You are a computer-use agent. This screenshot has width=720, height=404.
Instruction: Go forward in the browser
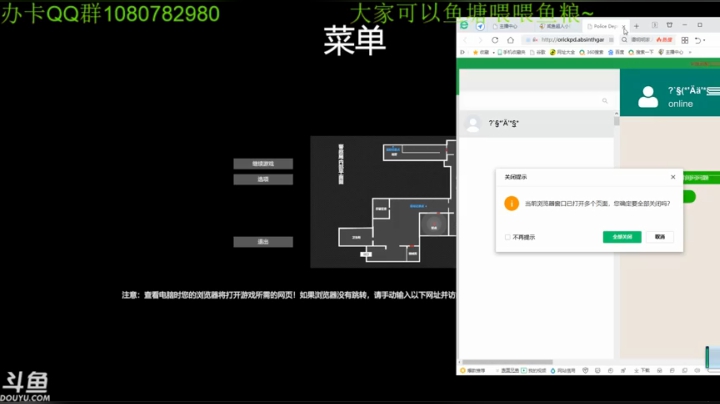(x=480, y=40)
